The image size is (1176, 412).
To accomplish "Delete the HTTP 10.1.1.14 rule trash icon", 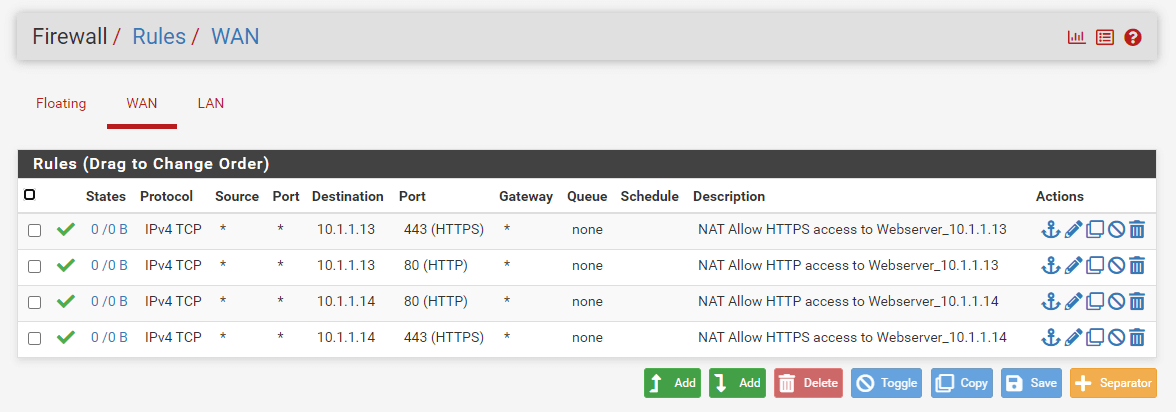I will [x=1137, y=301].
